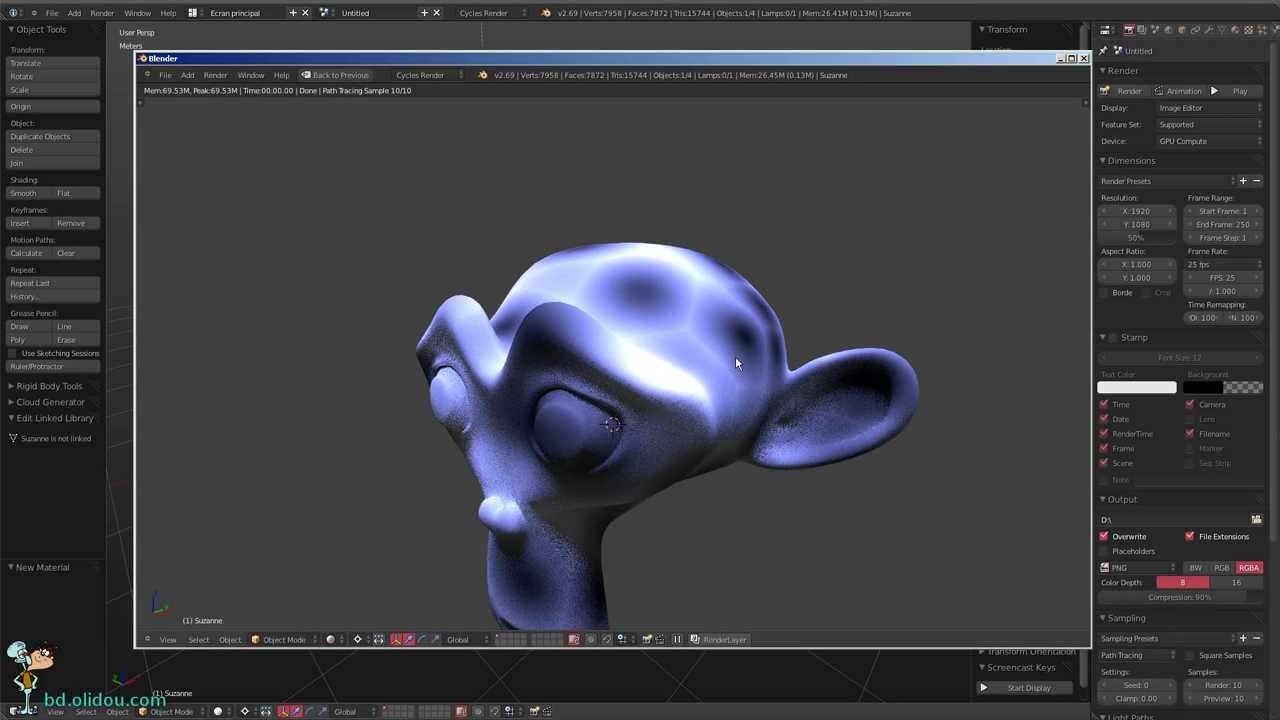The image size is (1280, 720).
Task: Open the Render Layers properties tab icon
Action: (1141, 30)
